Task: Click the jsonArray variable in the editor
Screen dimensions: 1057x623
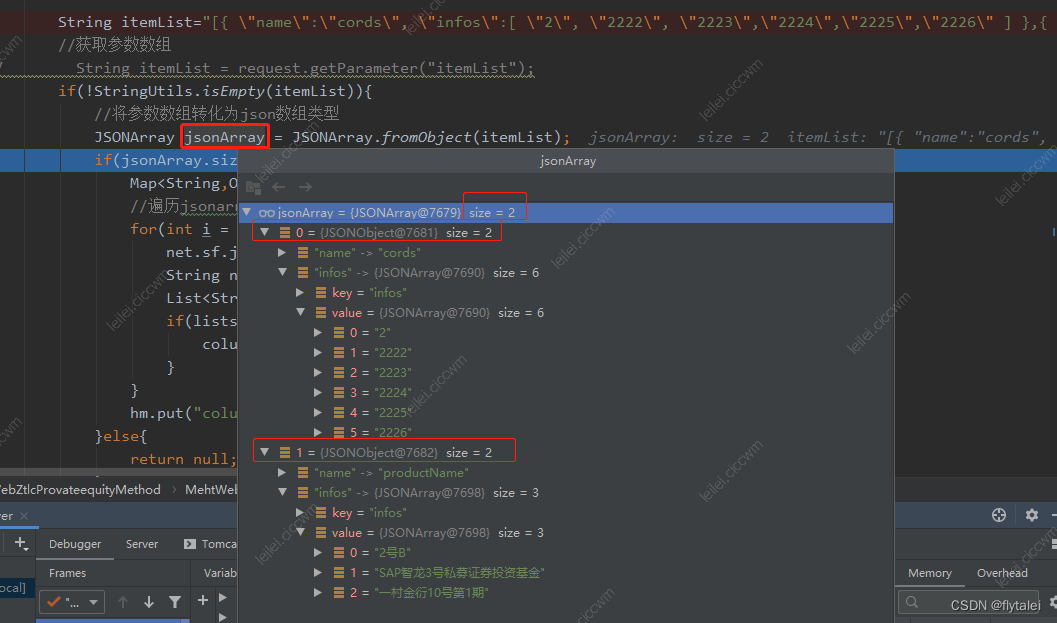Action: (225, 138)
